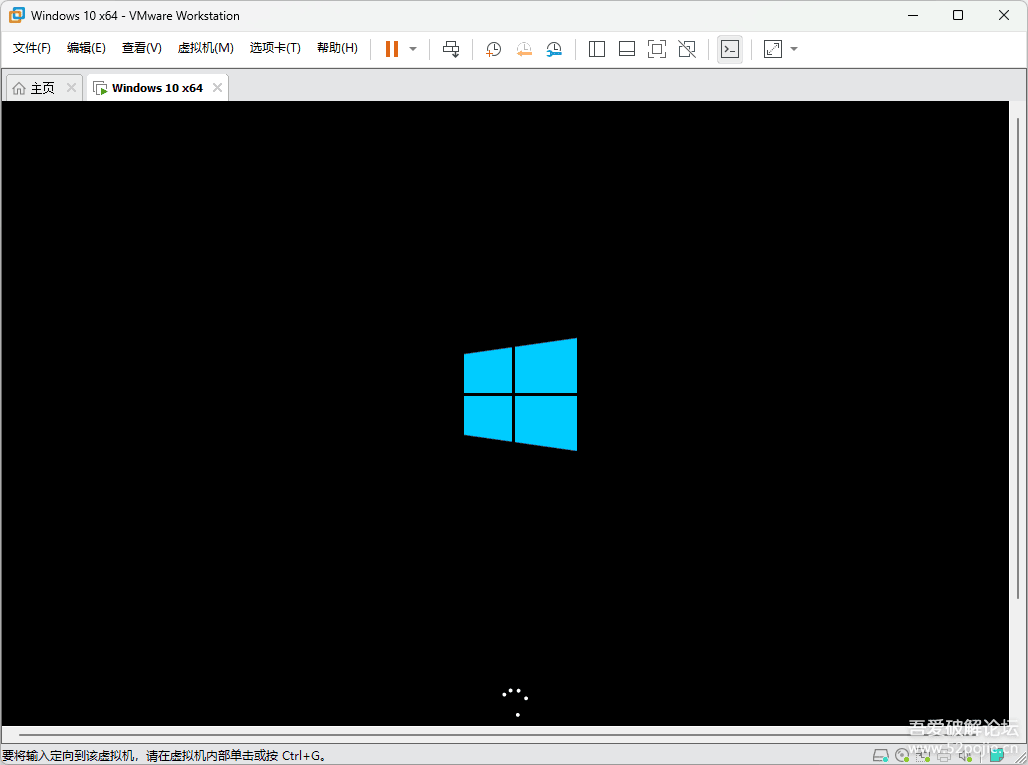Open the Snapshot Manager toolbar icon
This screenshot has width=1028, height=765.
554,48
